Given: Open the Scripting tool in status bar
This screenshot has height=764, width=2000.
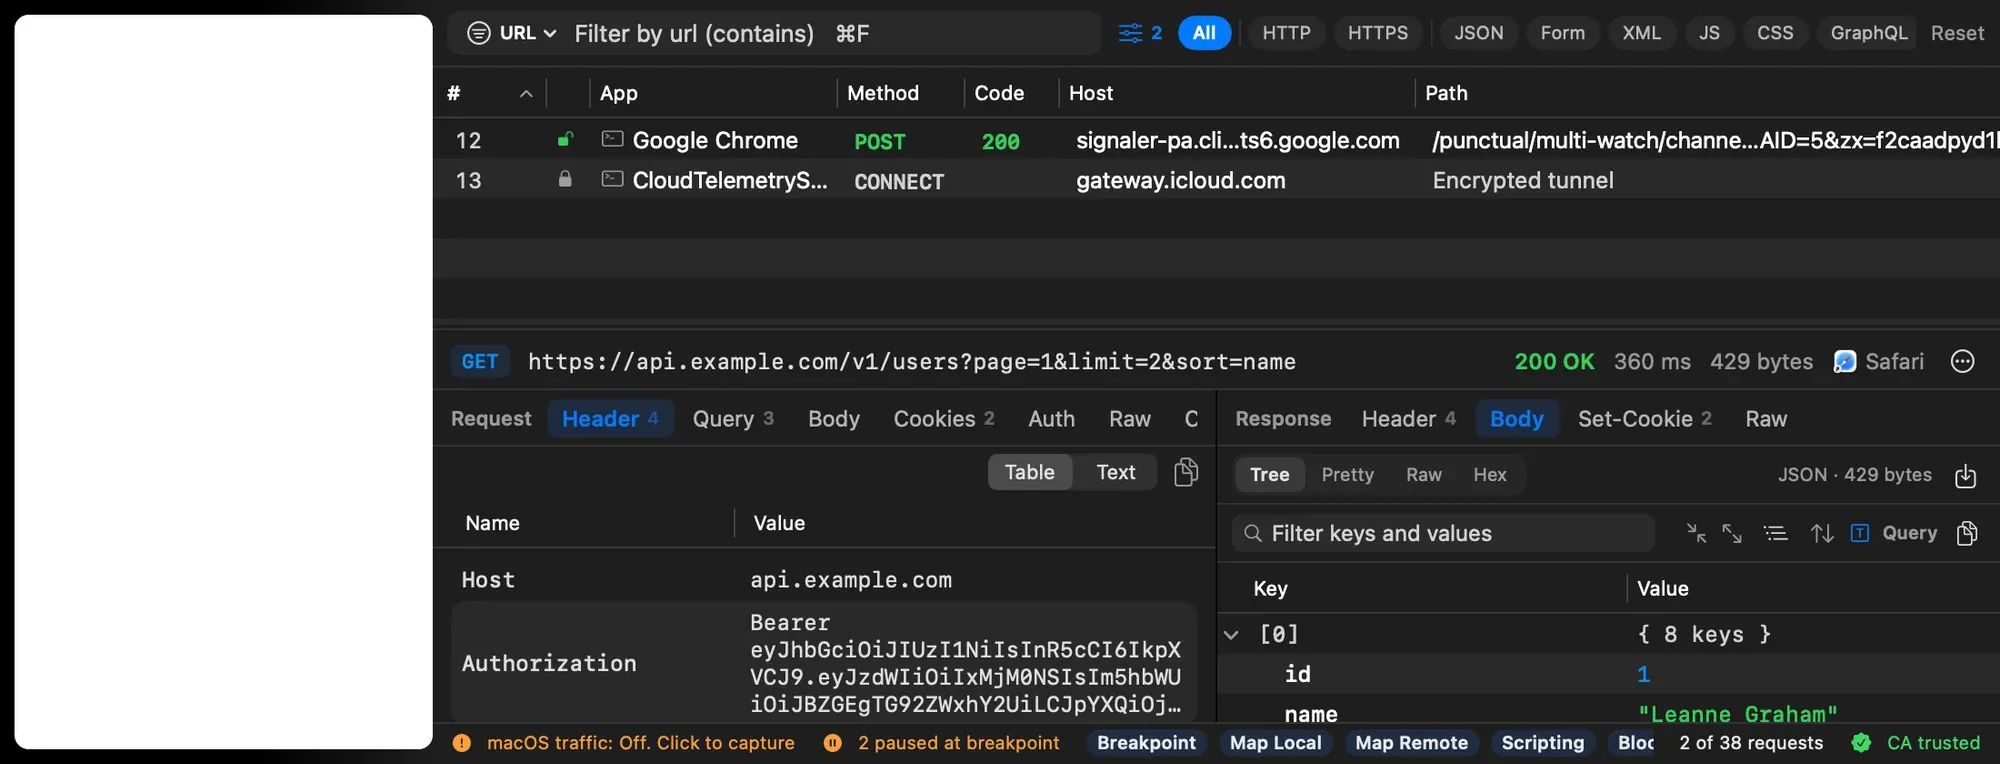Looking at the screenshot, I should tap(1543, 743).
